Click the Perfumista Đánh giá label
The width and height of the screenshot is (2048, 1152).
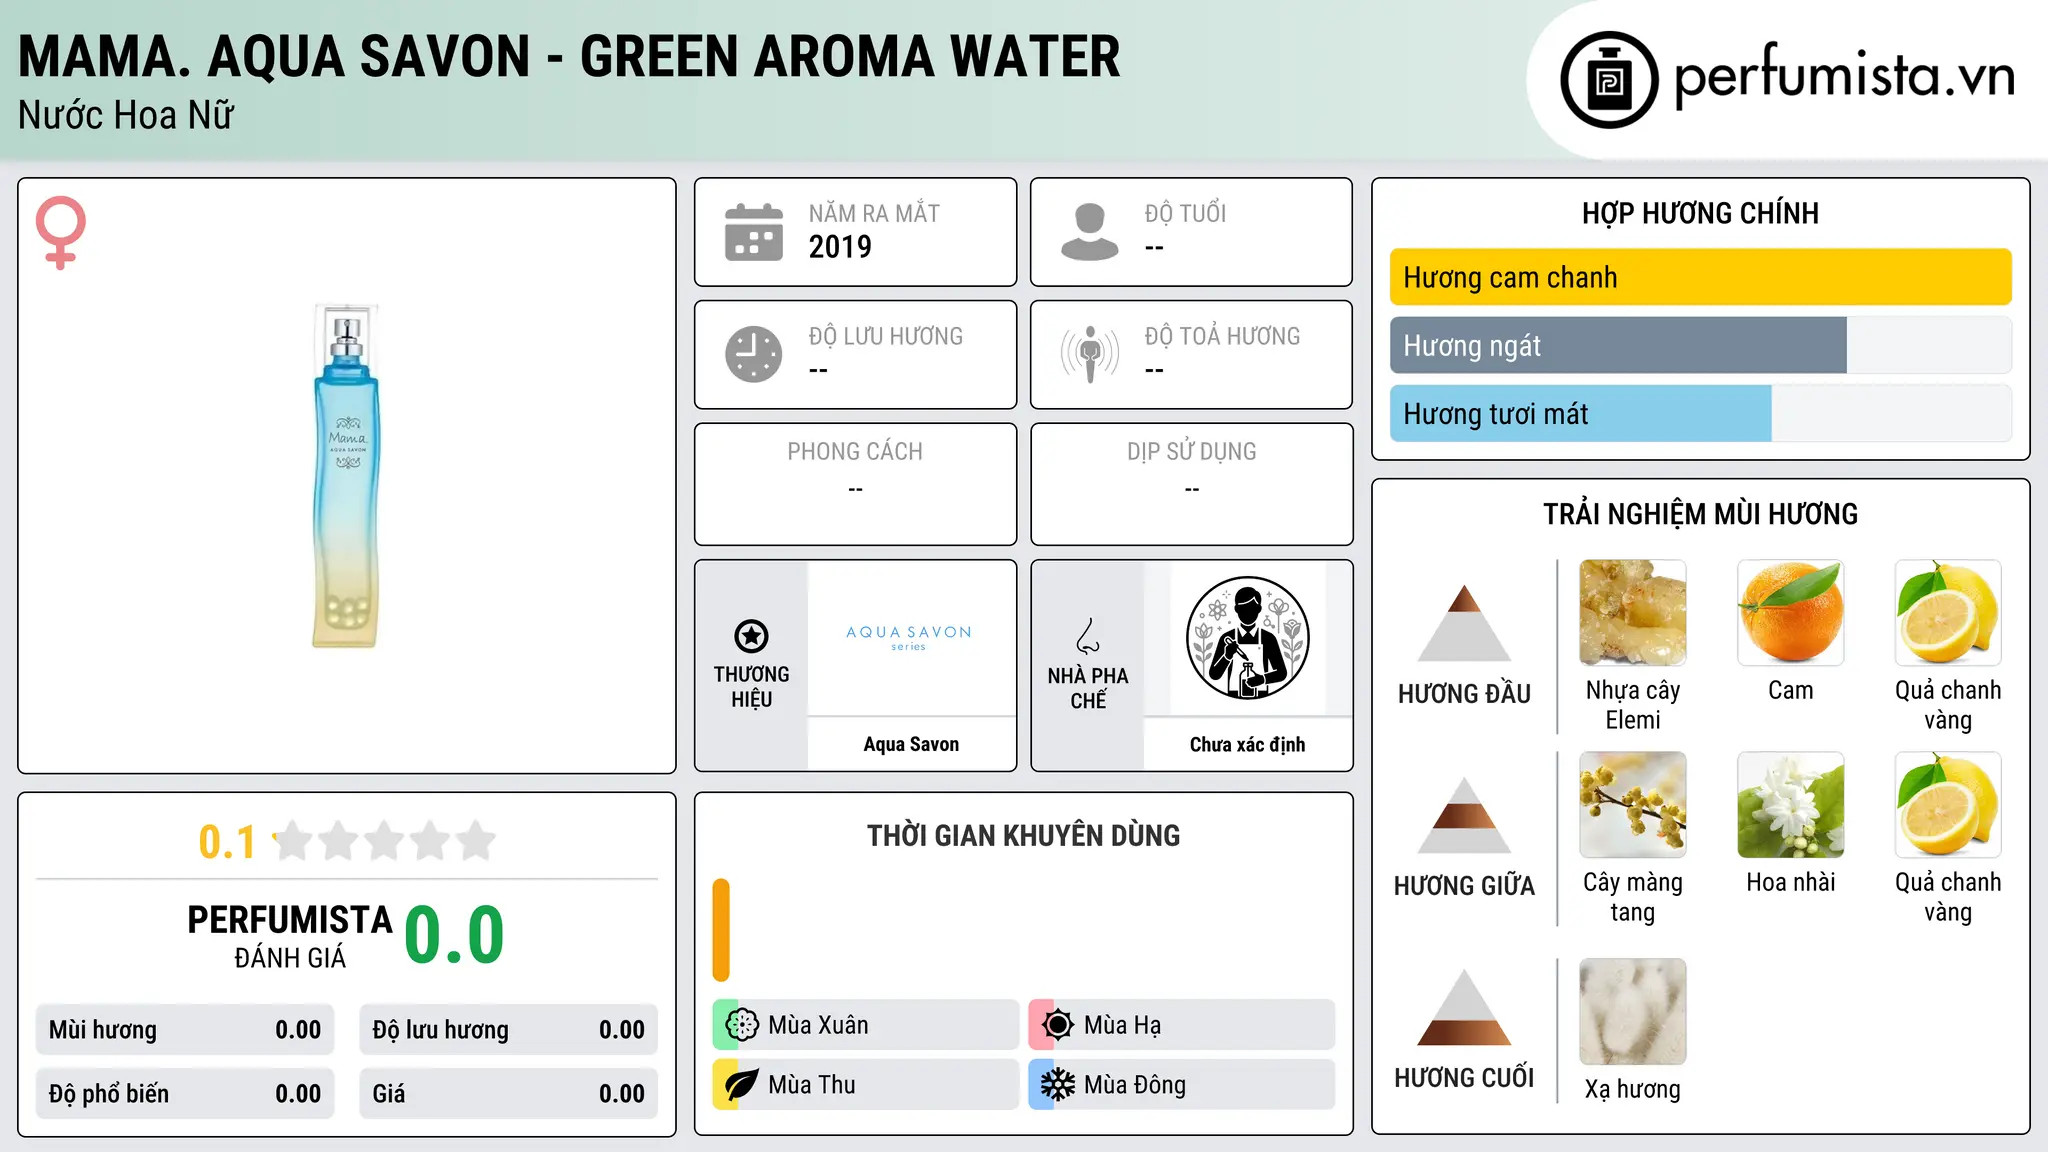[290, 936]
